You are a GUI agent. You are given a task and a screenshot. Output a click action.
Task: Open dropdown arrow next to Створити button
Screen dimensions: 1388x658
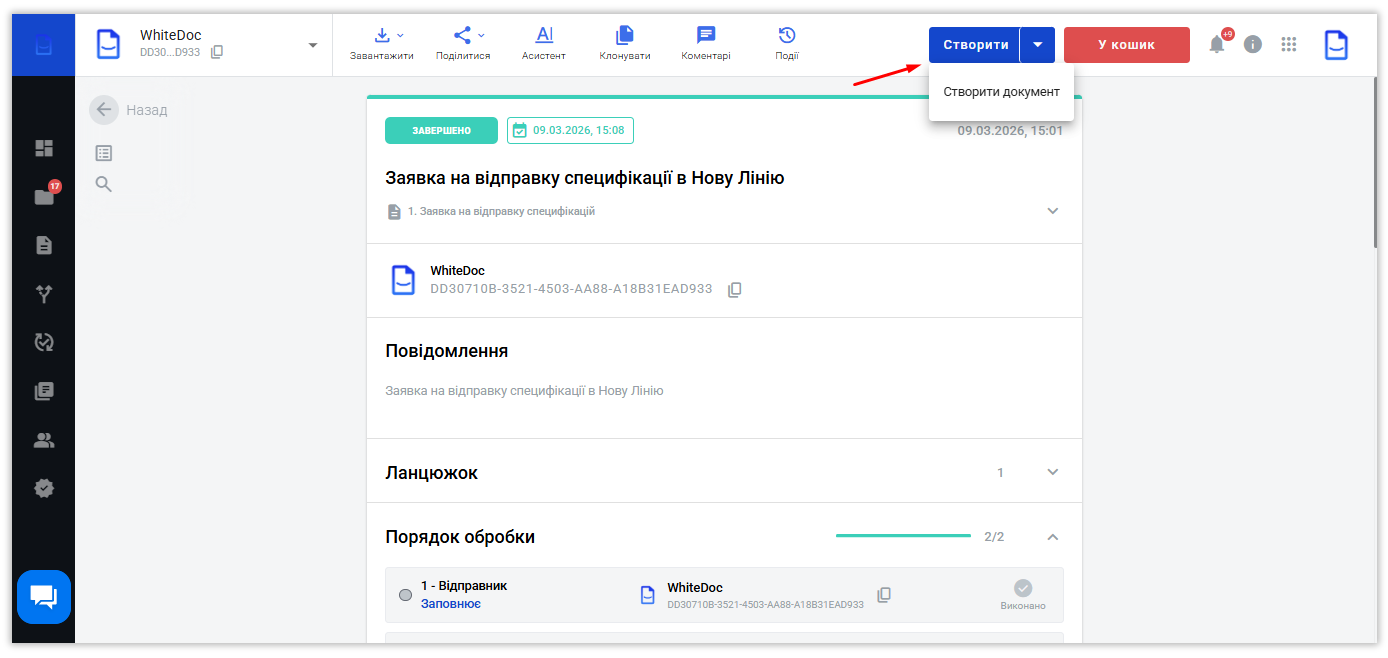(x=1037, y=45)
